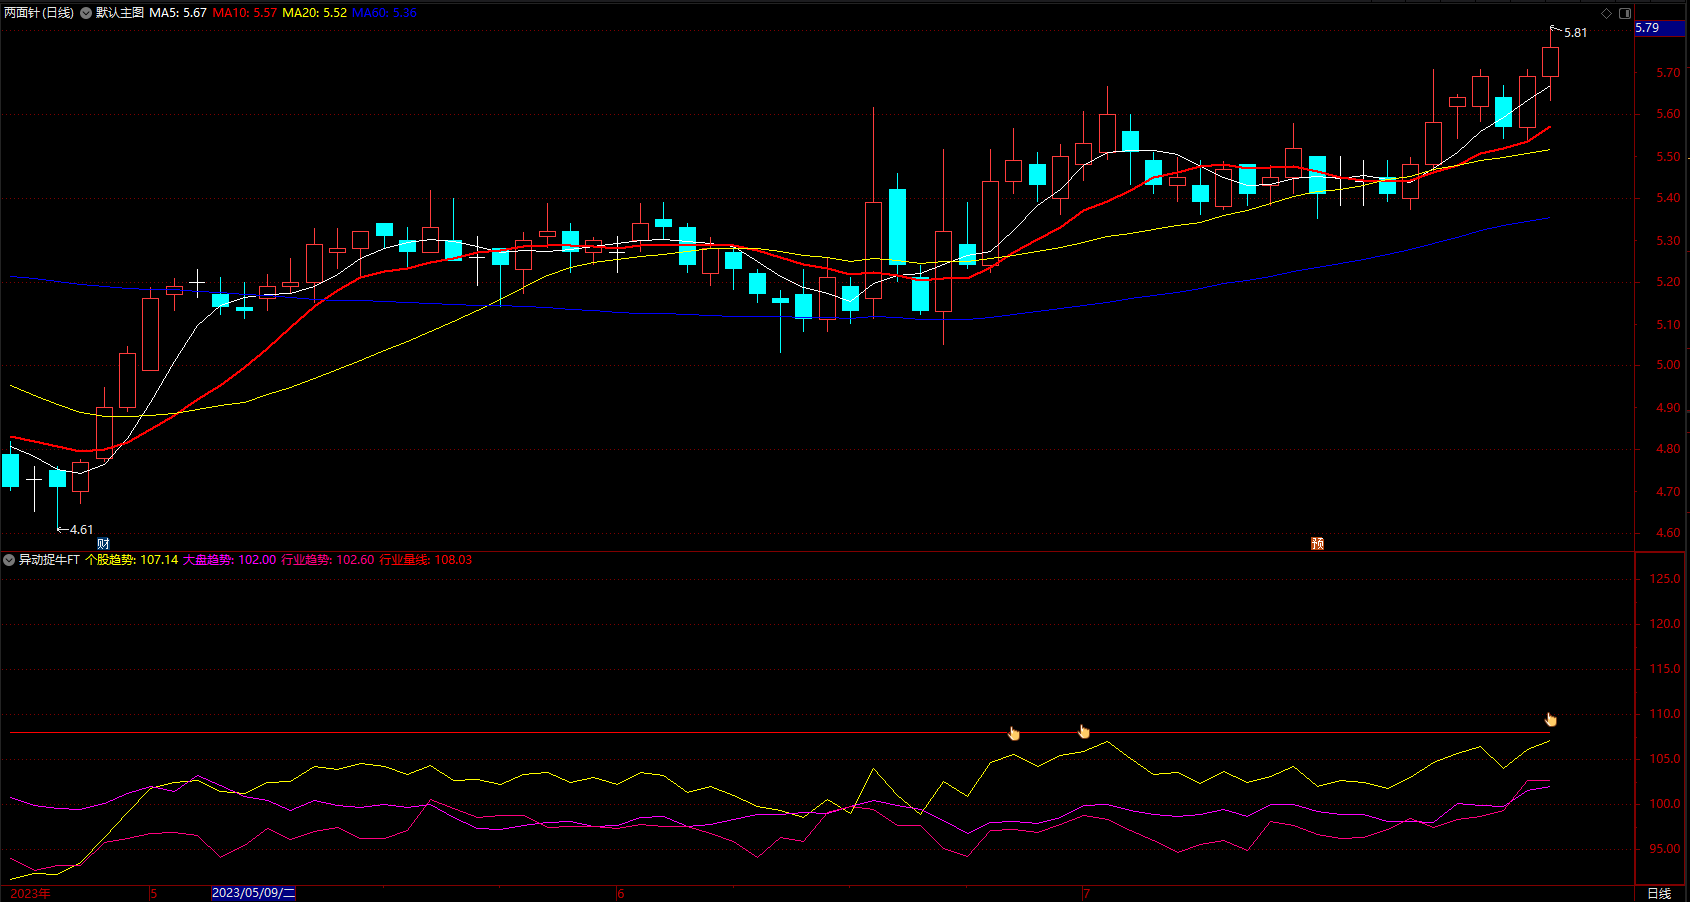Select the MA20: 5.52 indicator label
The width and height of the screenshot is (1690, 902).
pos(314,13)
